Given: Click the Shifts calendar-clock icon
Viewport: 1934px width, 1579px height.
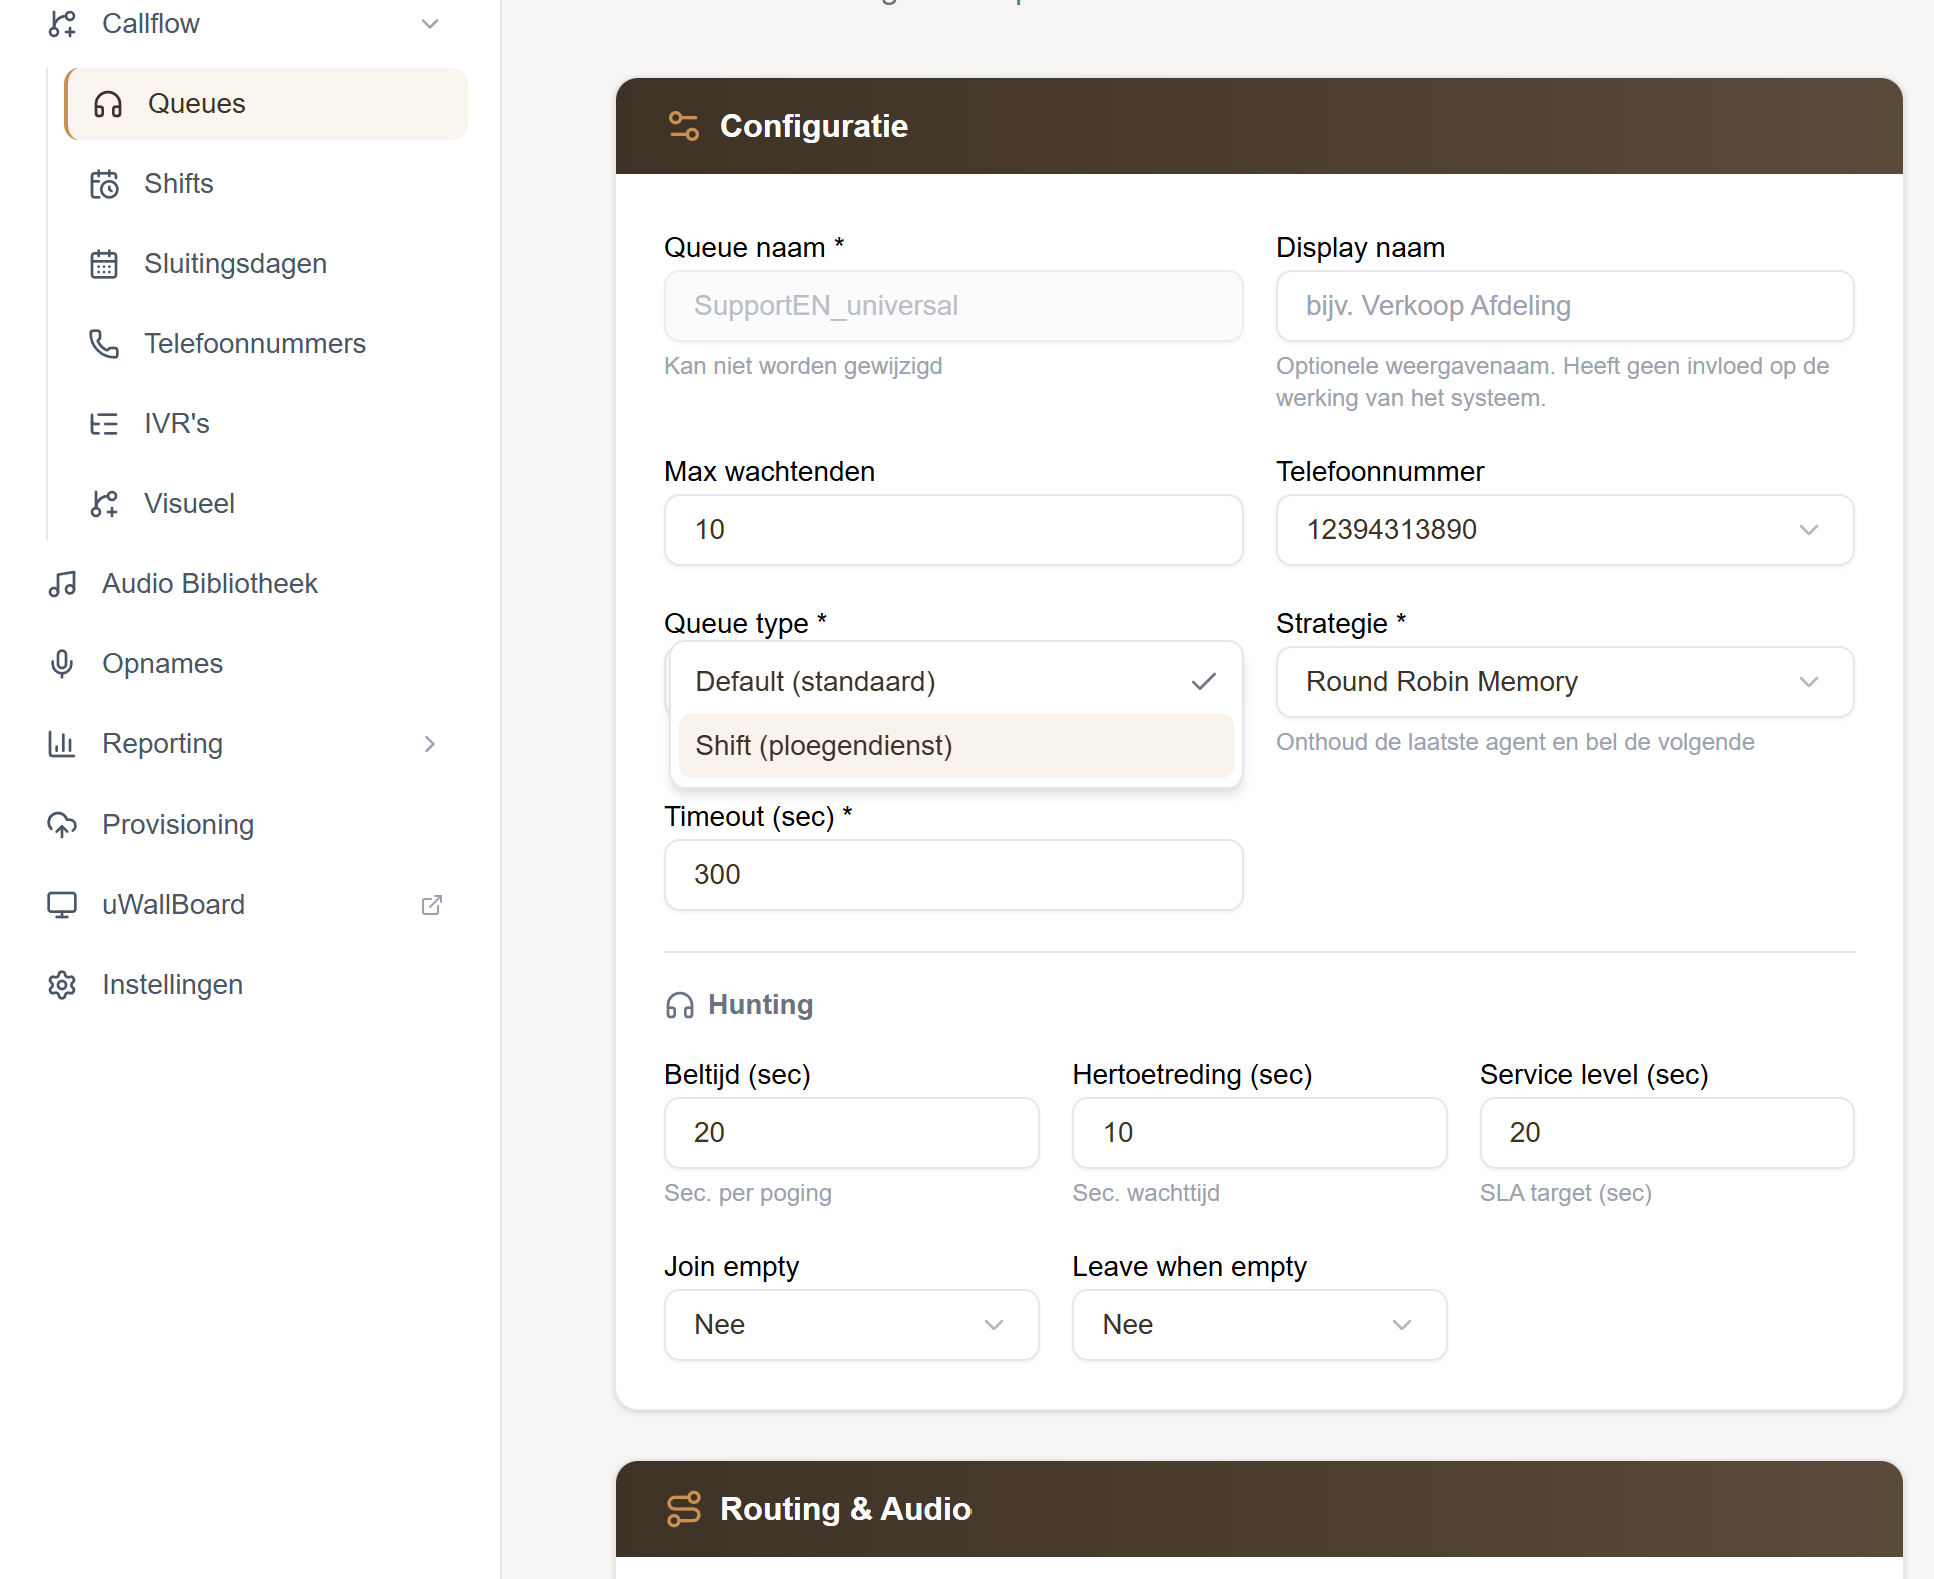Looking at the screenshot, I should click(x=104, y=184).
